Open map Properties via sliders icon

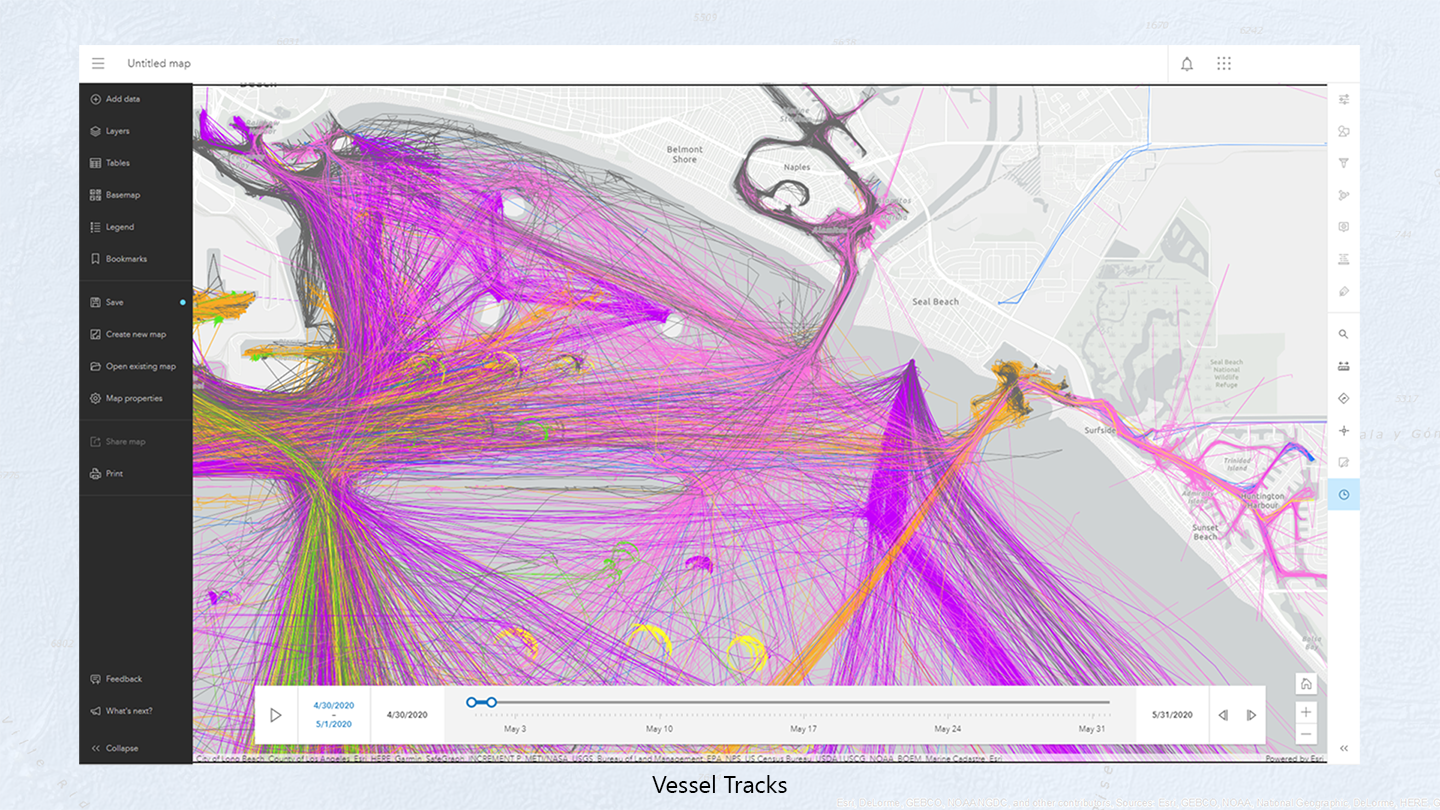(x=1343, y=99)
